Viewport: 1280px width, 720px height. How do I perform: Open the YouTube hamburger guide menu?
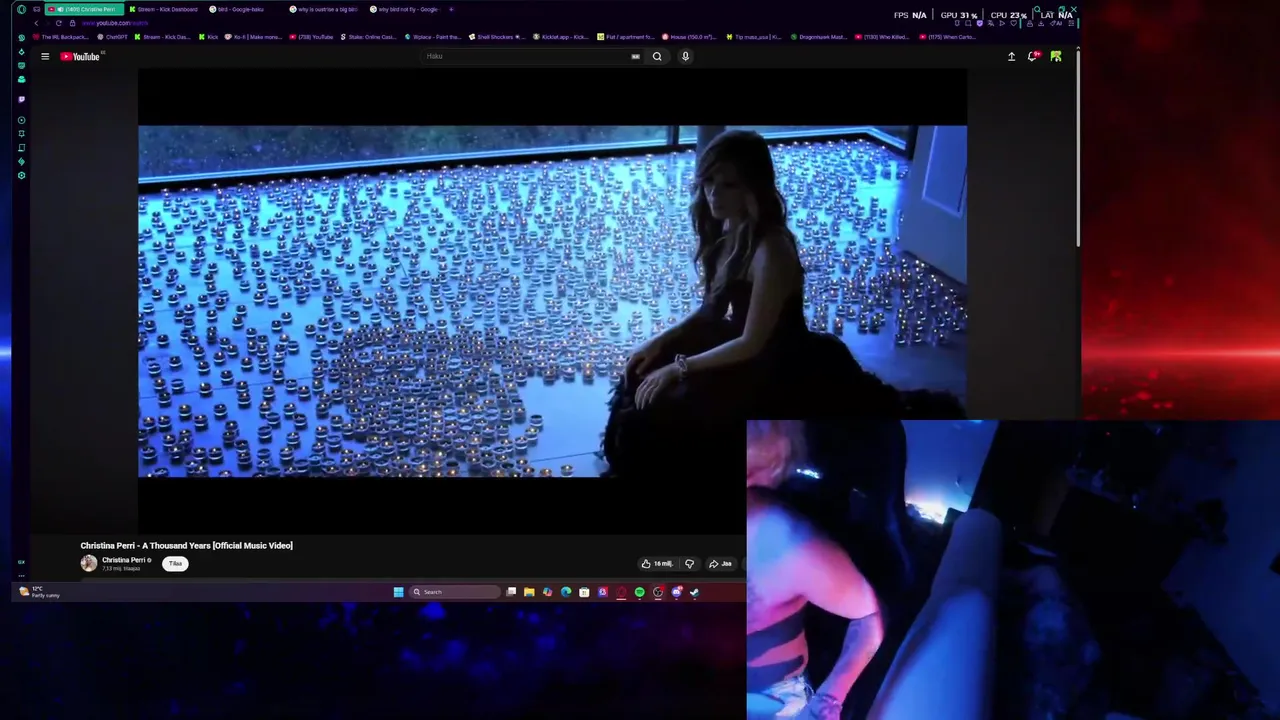[x=45, y=56]
